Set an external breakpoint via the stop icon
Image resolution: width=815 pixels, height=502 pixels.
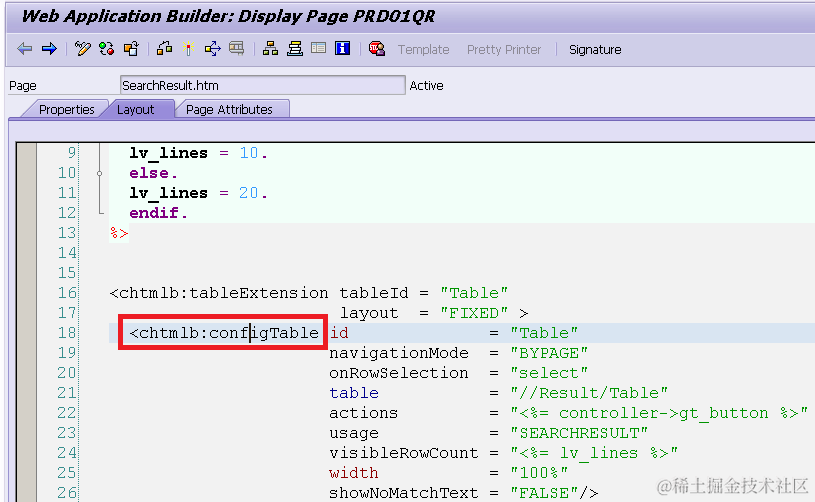[x=377, y=49]
